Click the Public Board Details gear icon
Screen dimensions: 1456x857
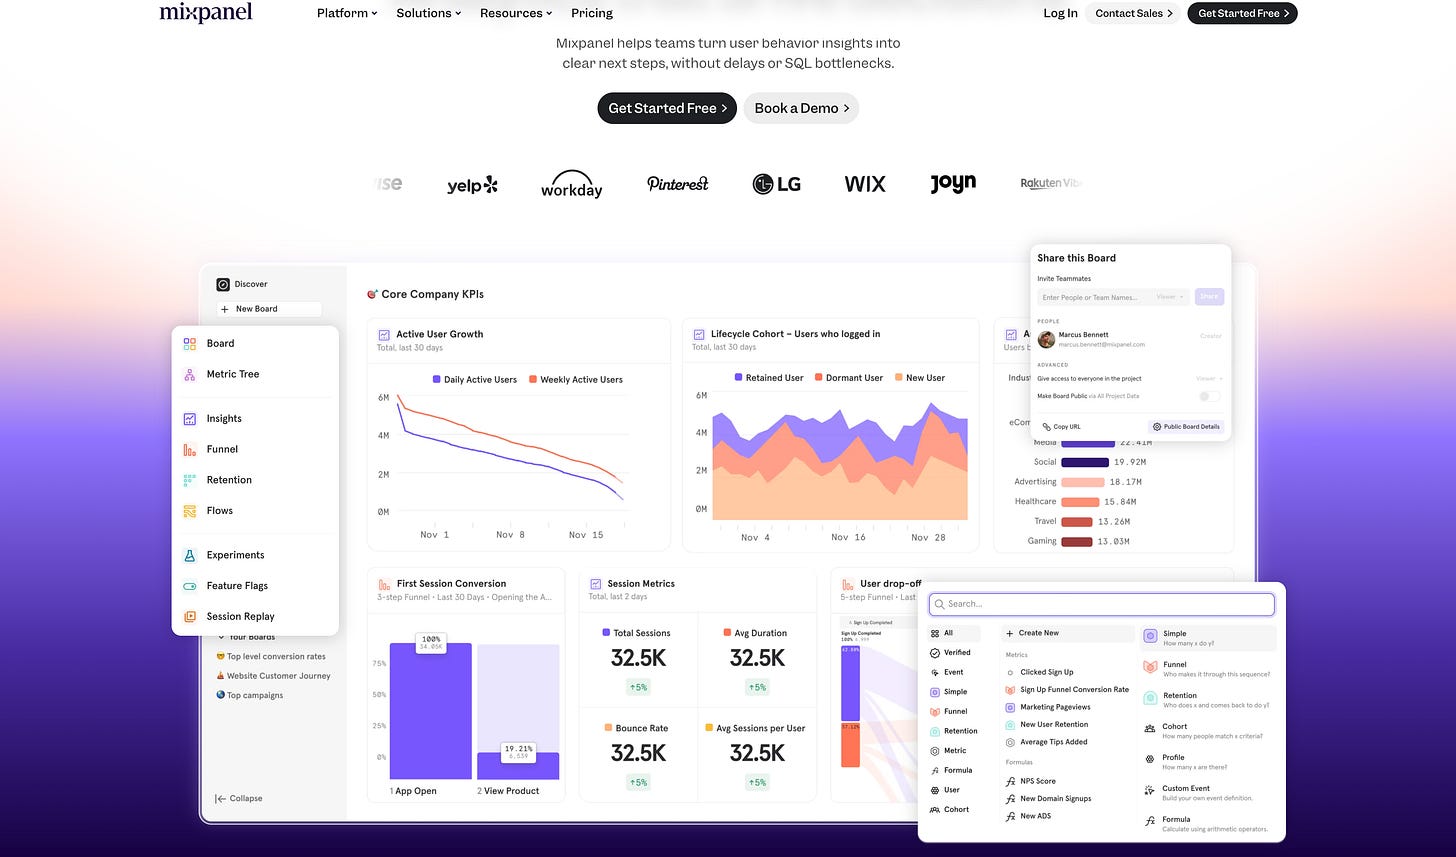click(1158, 427)
